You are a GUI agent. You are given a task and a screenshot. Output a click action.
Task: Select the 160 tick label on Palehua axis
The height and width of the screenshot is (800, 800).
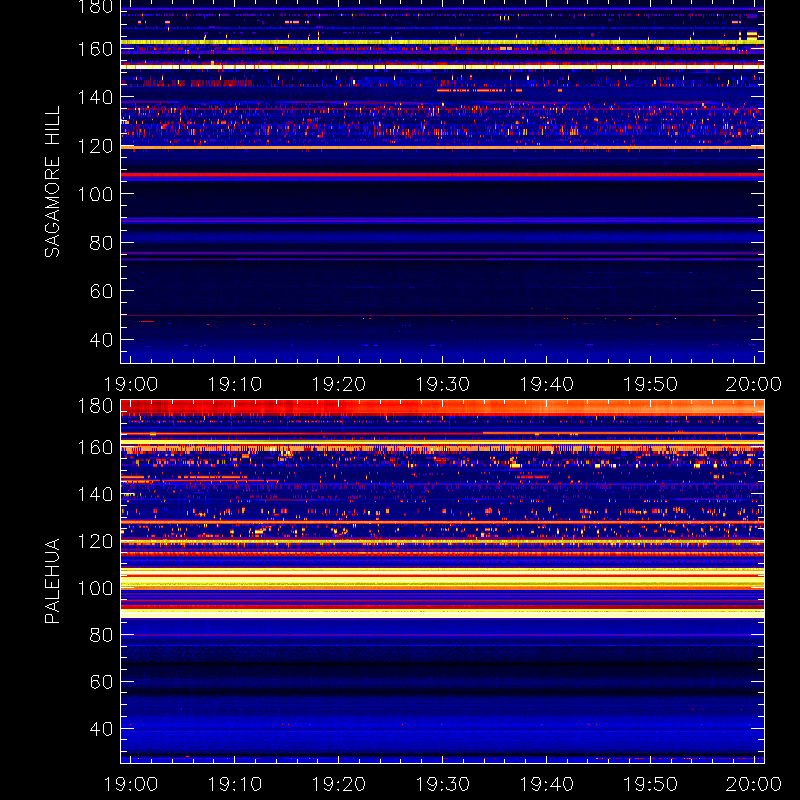[x=95, y=447]
